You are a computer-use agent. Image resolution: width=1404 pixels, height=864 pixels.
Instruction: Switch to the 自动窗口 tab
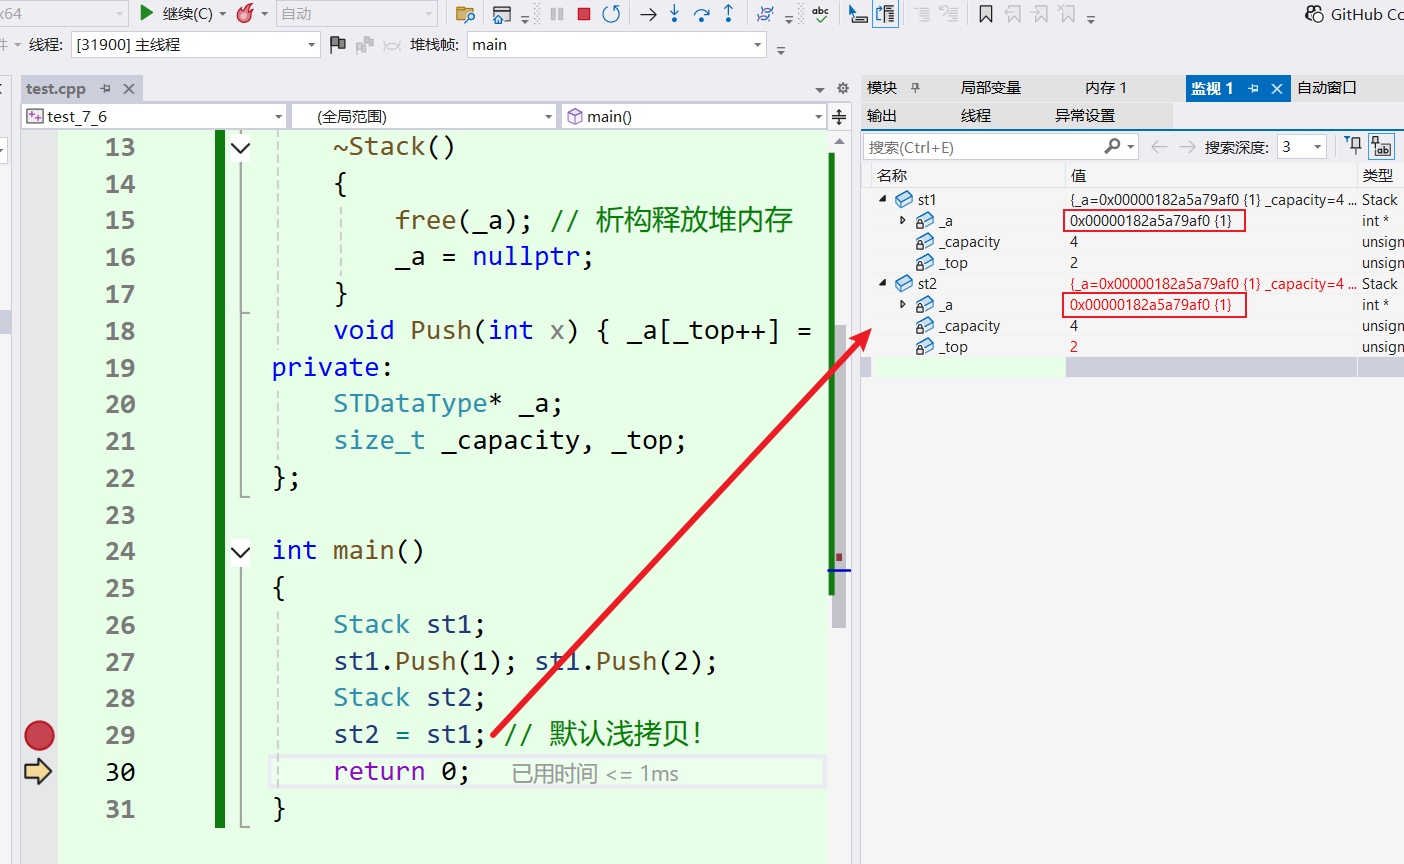(x=1327, y=88)
